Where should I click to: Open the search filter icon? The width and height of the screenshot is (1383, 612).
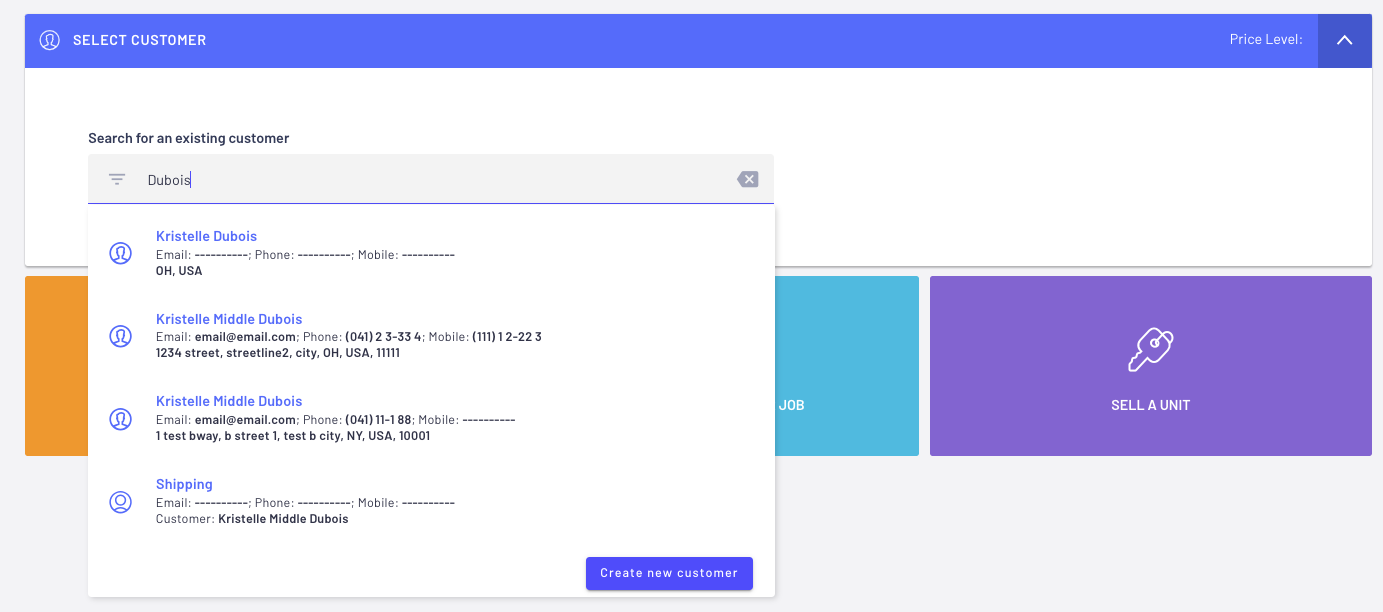click(x=117, y=180)
